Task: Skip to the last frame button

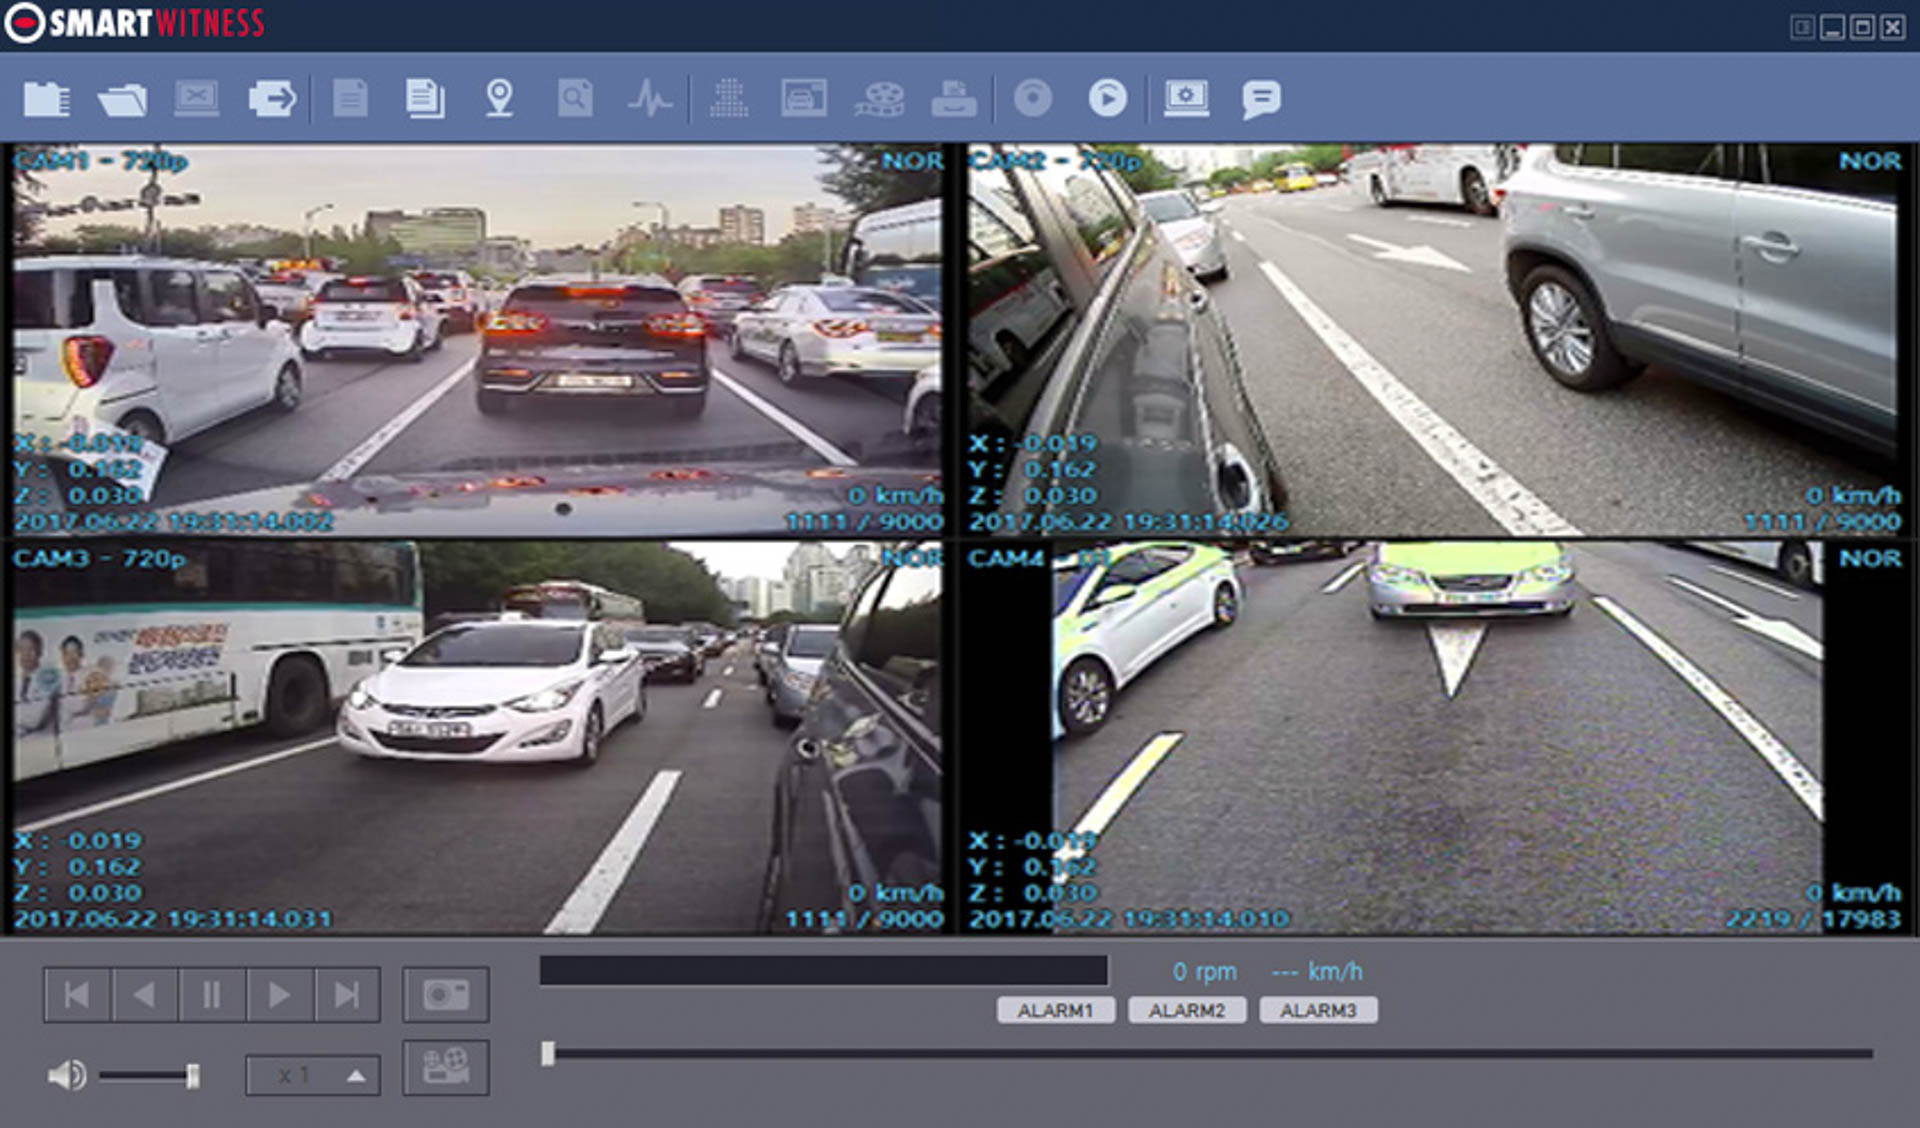Action: (x=346, y=995)
